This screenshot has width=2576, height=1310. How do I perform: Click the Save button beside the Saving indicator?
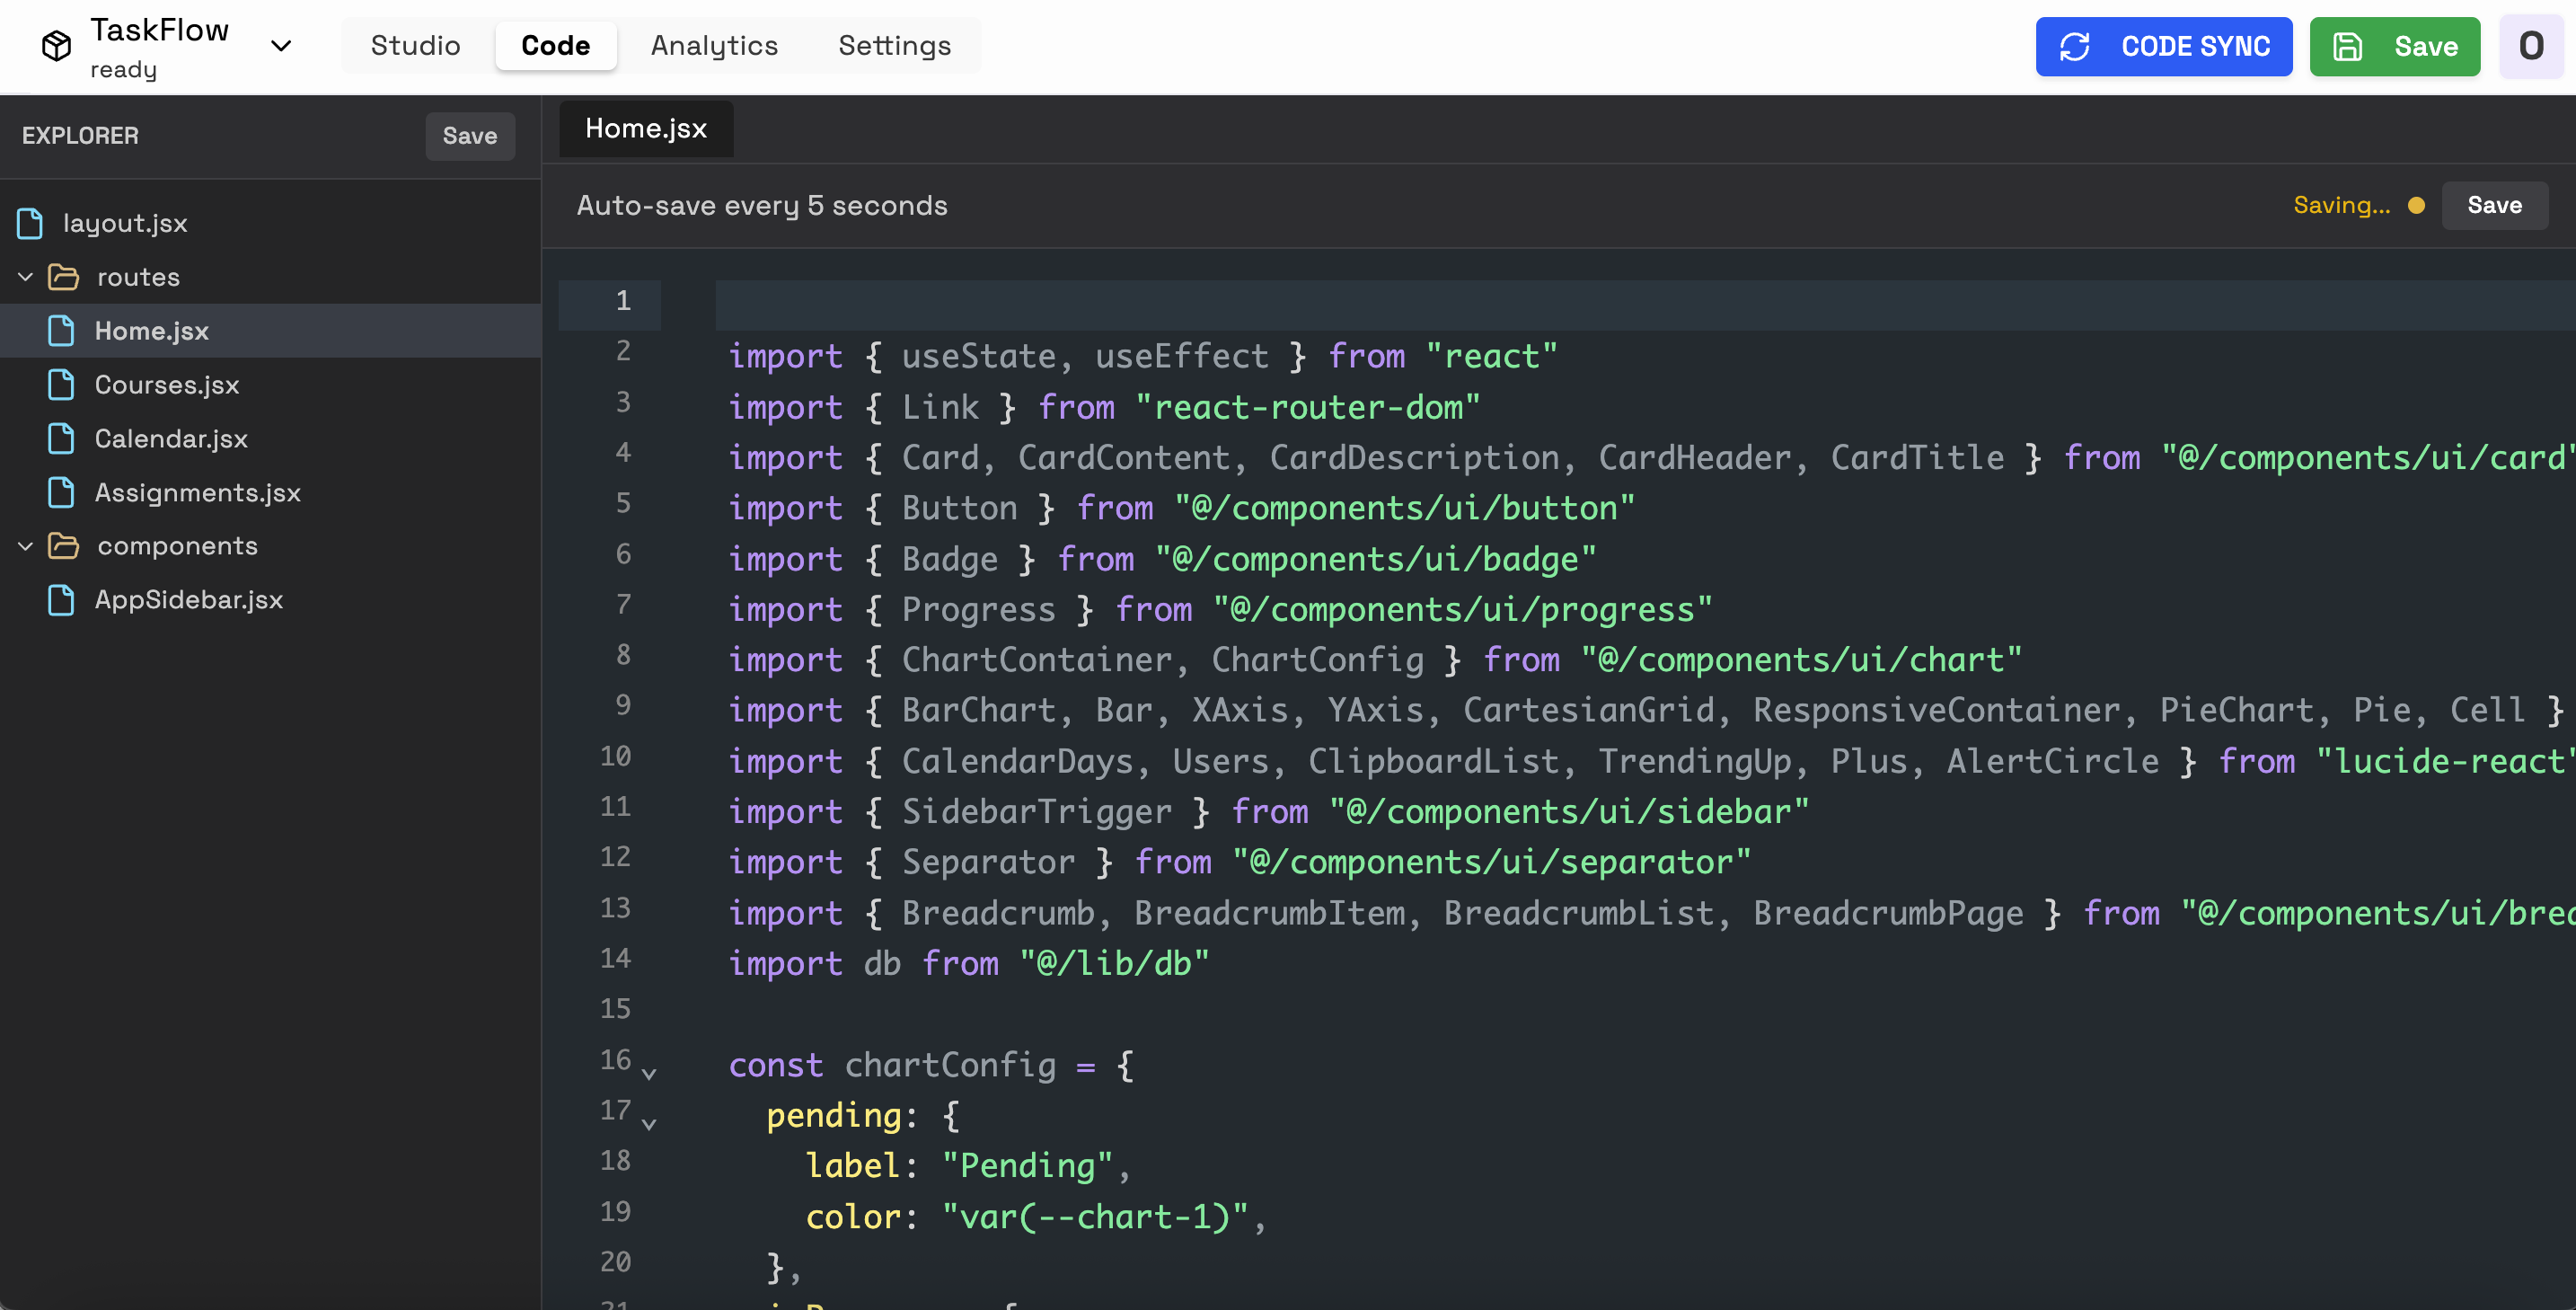[2493, 205]
